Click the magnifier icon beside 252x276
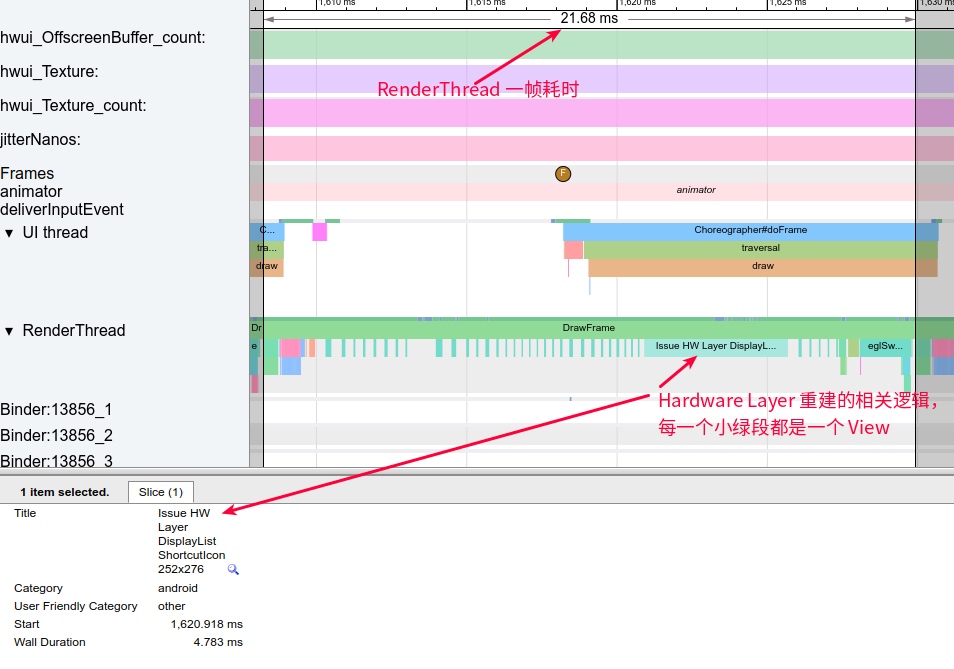 tap(233, 569)
